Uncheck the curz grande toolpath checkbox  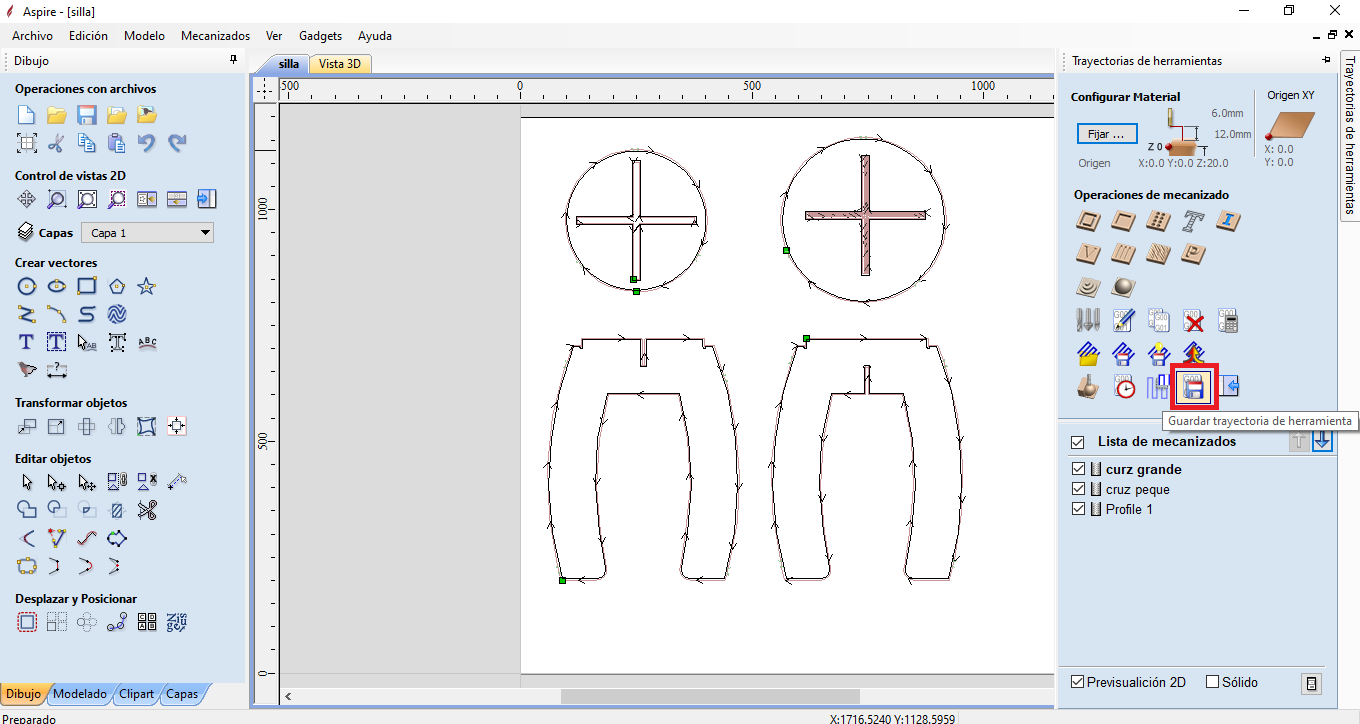[1078, 469]
